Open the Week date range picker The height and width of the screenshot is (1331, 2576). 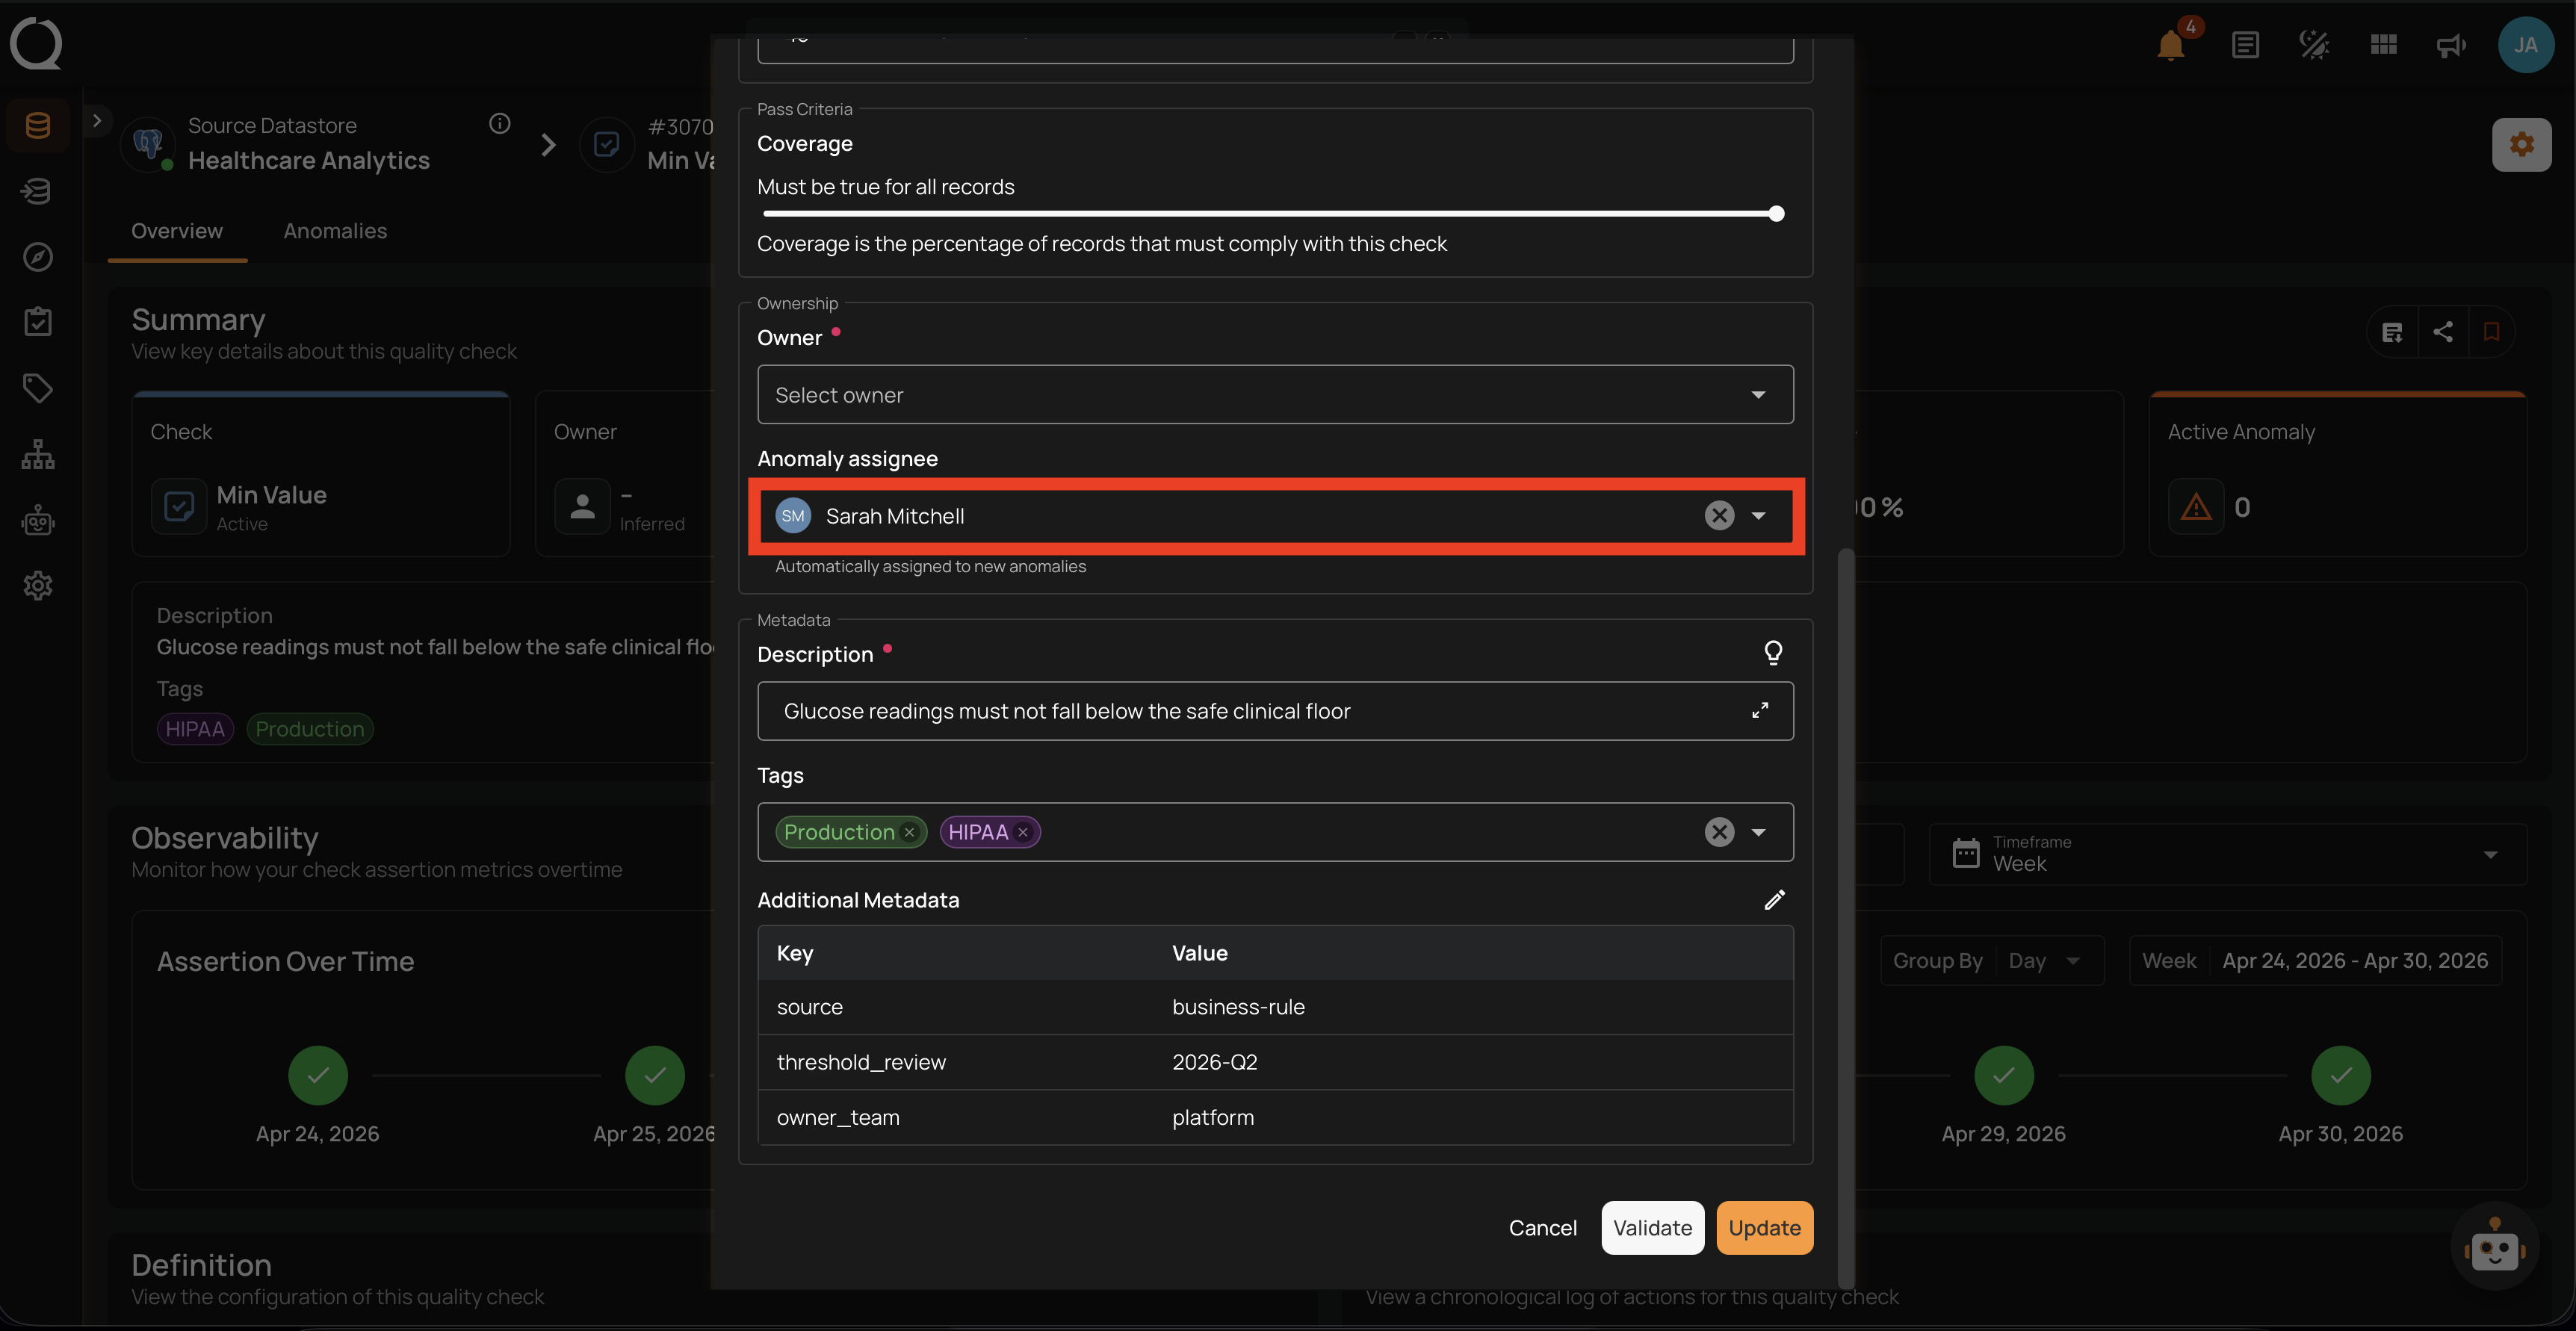pyautogui.click(x=2315, y=961)
